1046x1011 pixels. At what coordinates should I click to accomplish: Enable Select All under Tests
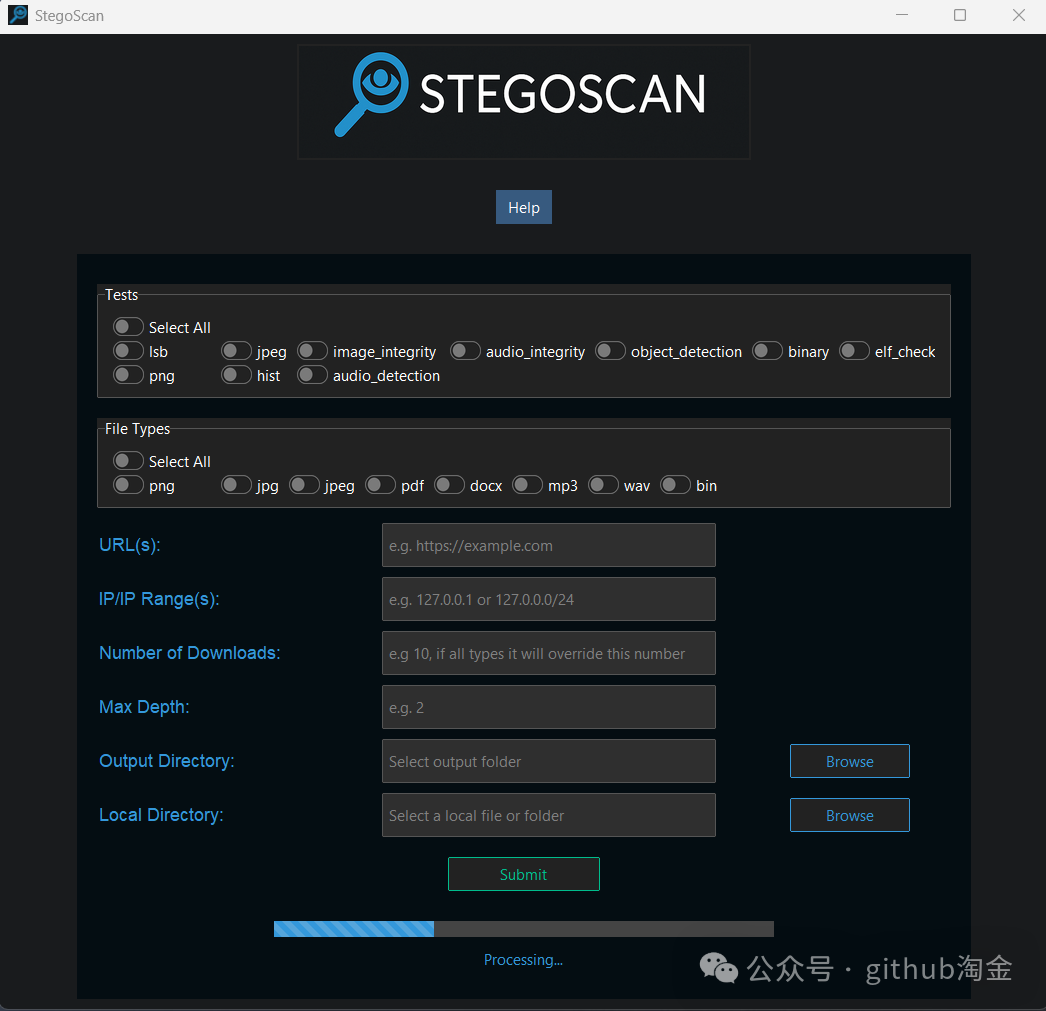click(x=128, y=326)
